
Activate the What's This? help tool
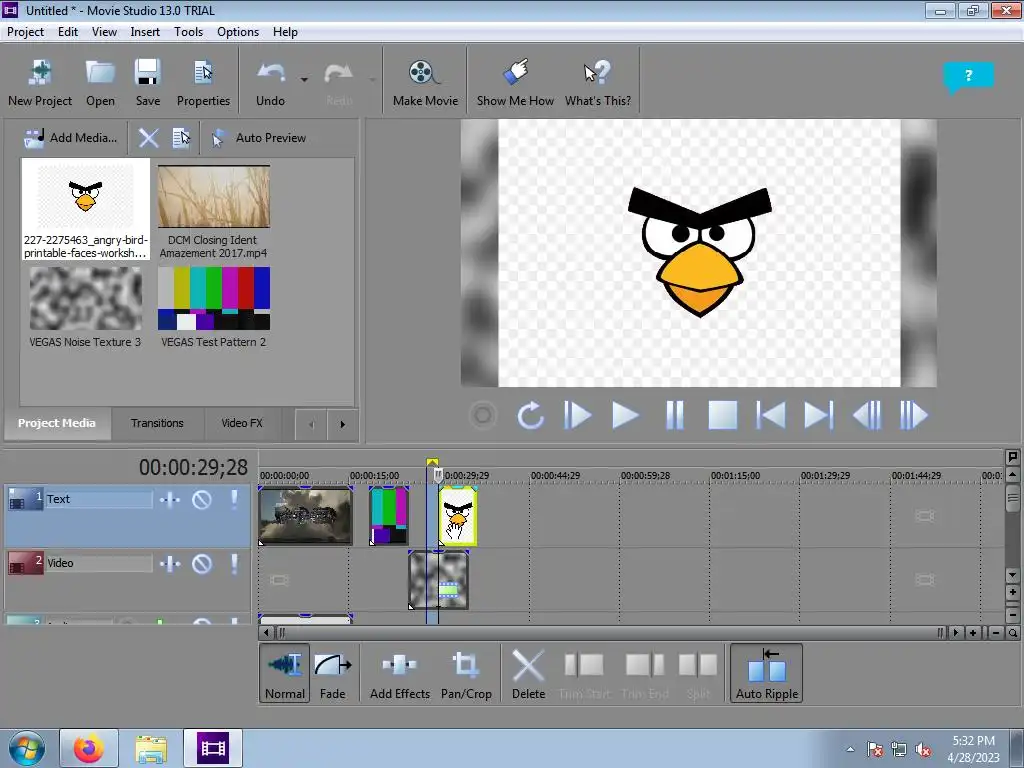pyautogui.click(x=598, y=82)
